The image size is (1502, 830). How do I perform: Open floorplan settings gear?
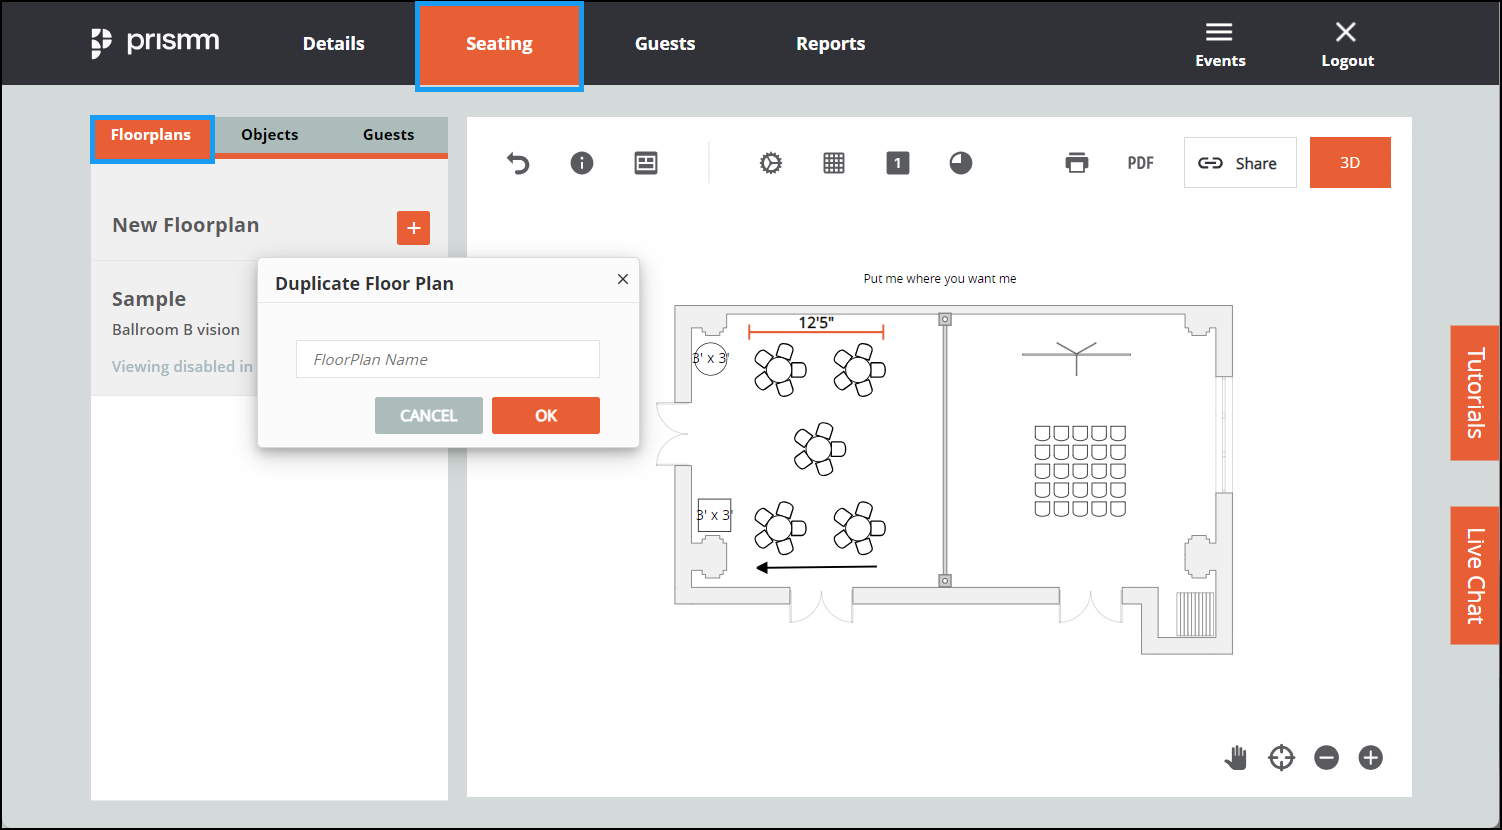[770, 163]
